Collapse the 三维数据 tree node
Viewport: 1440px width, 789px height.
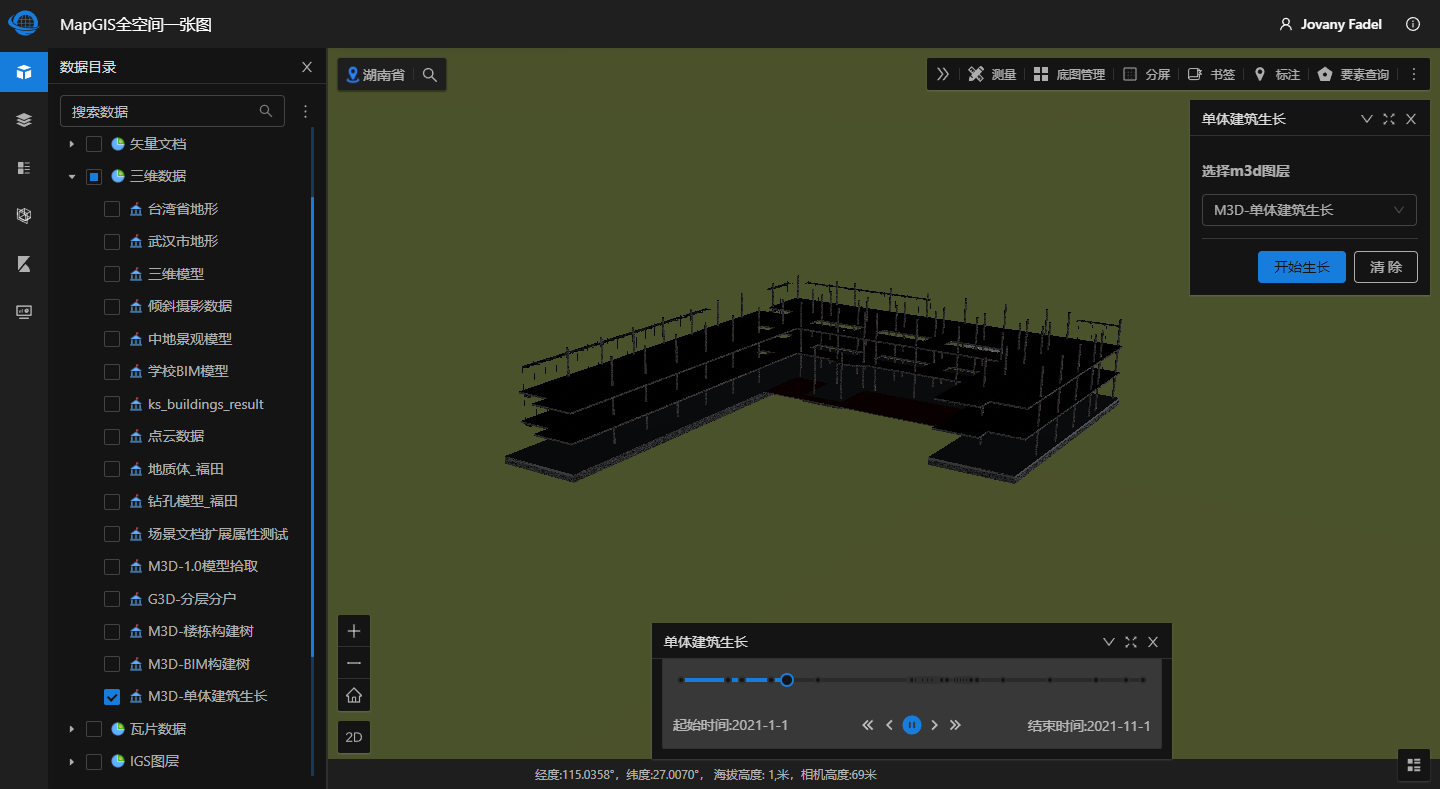(x=71, y=176)
